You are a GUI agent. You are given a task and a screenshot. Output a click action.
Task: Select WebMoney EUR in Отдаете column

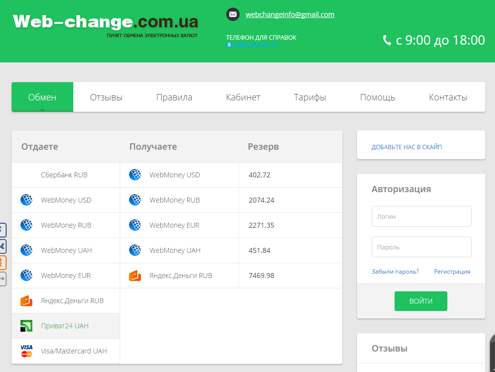click(x=66, y=276)
